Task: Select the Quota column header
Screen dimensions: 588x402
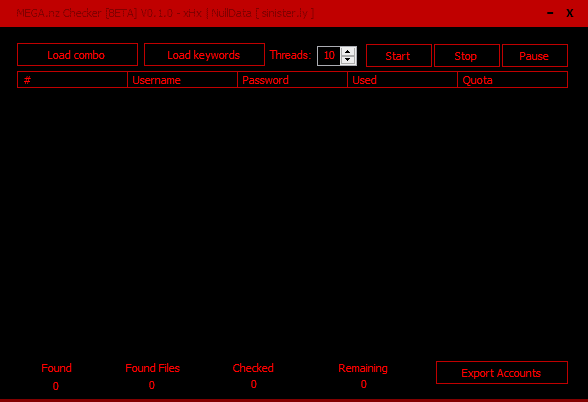Action: pos(513,80)
